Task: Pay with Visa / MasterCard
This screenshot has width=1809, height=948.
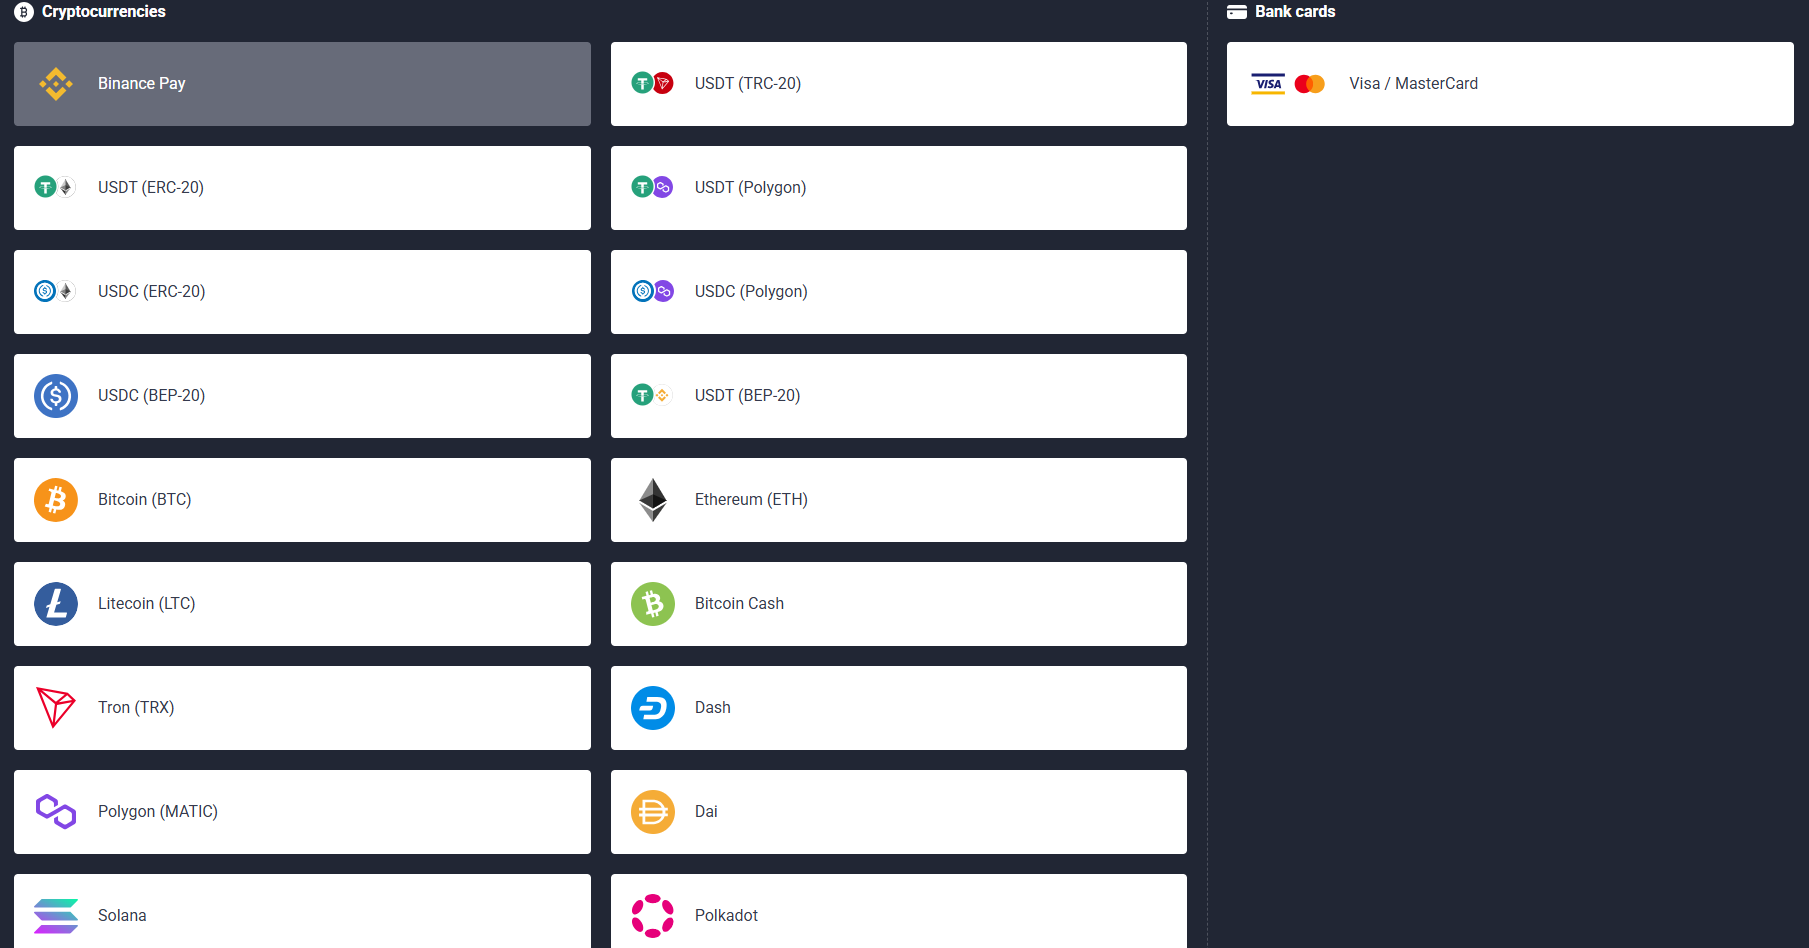Action: click(x=1509, y=84)
